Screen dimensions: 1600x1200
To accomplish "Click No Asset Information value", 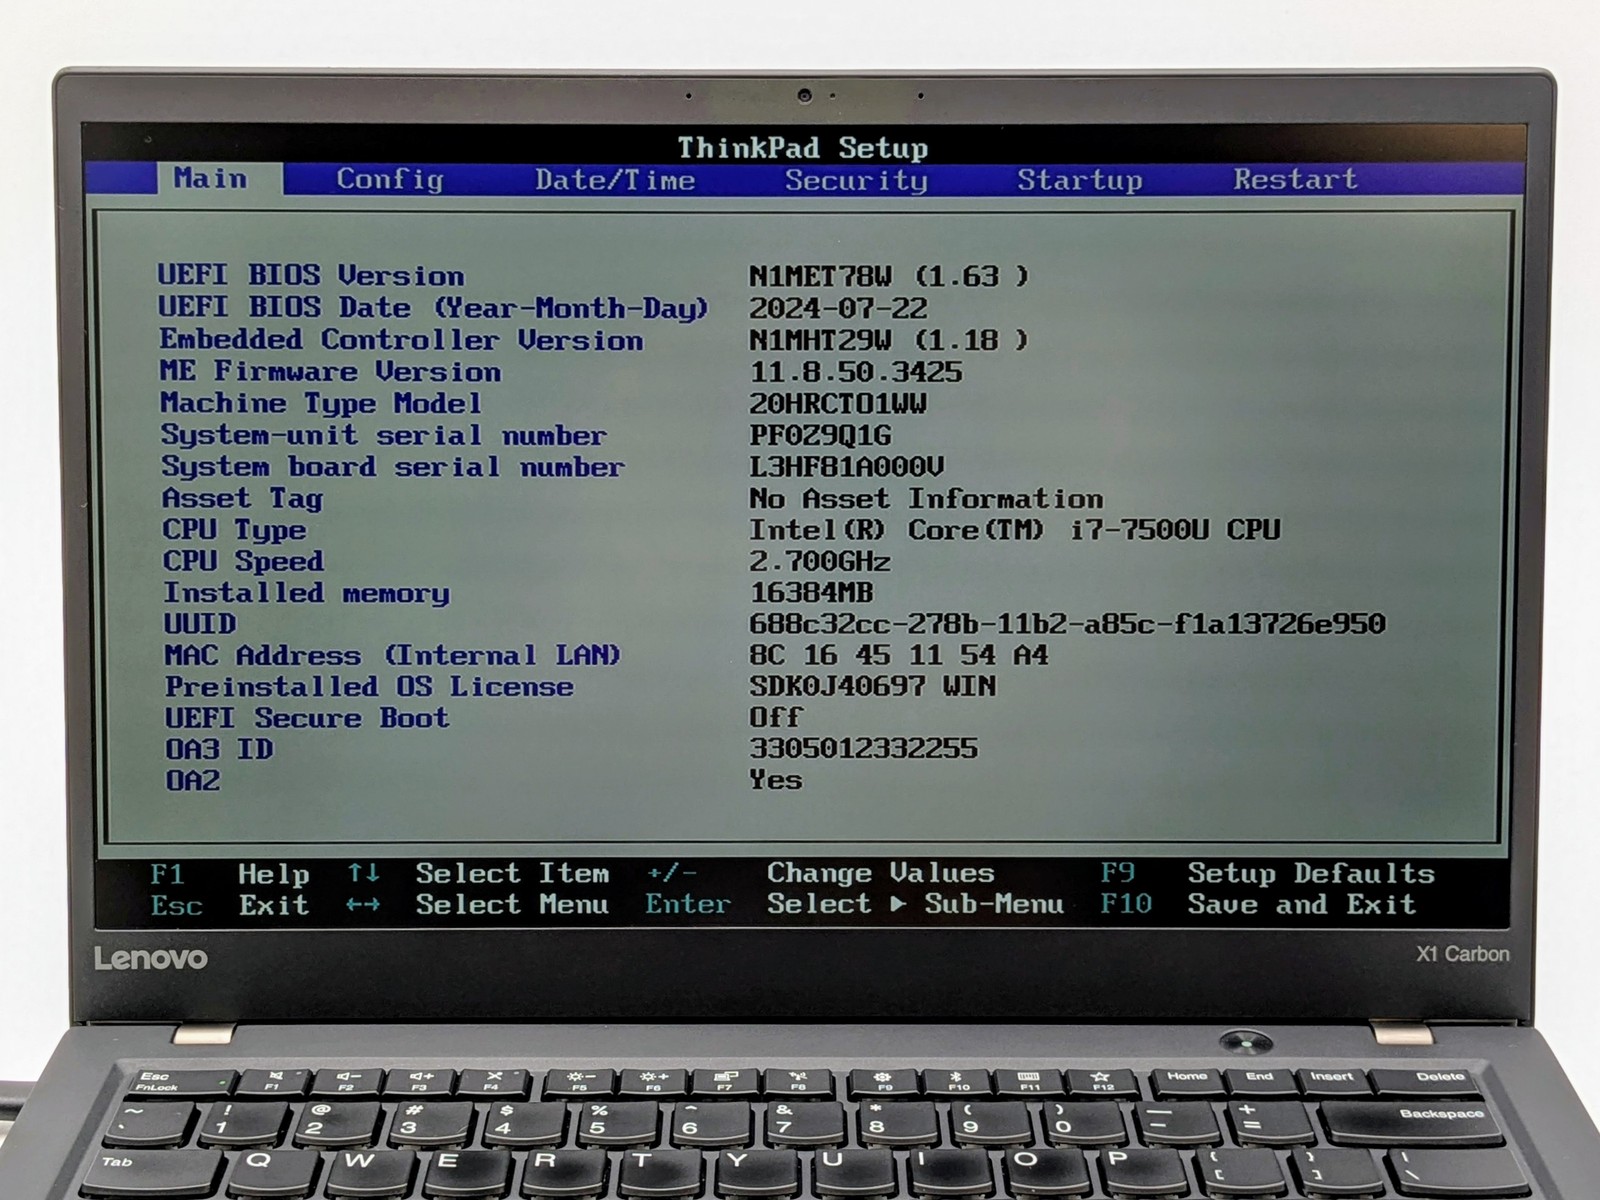I will tap(926, 498).
